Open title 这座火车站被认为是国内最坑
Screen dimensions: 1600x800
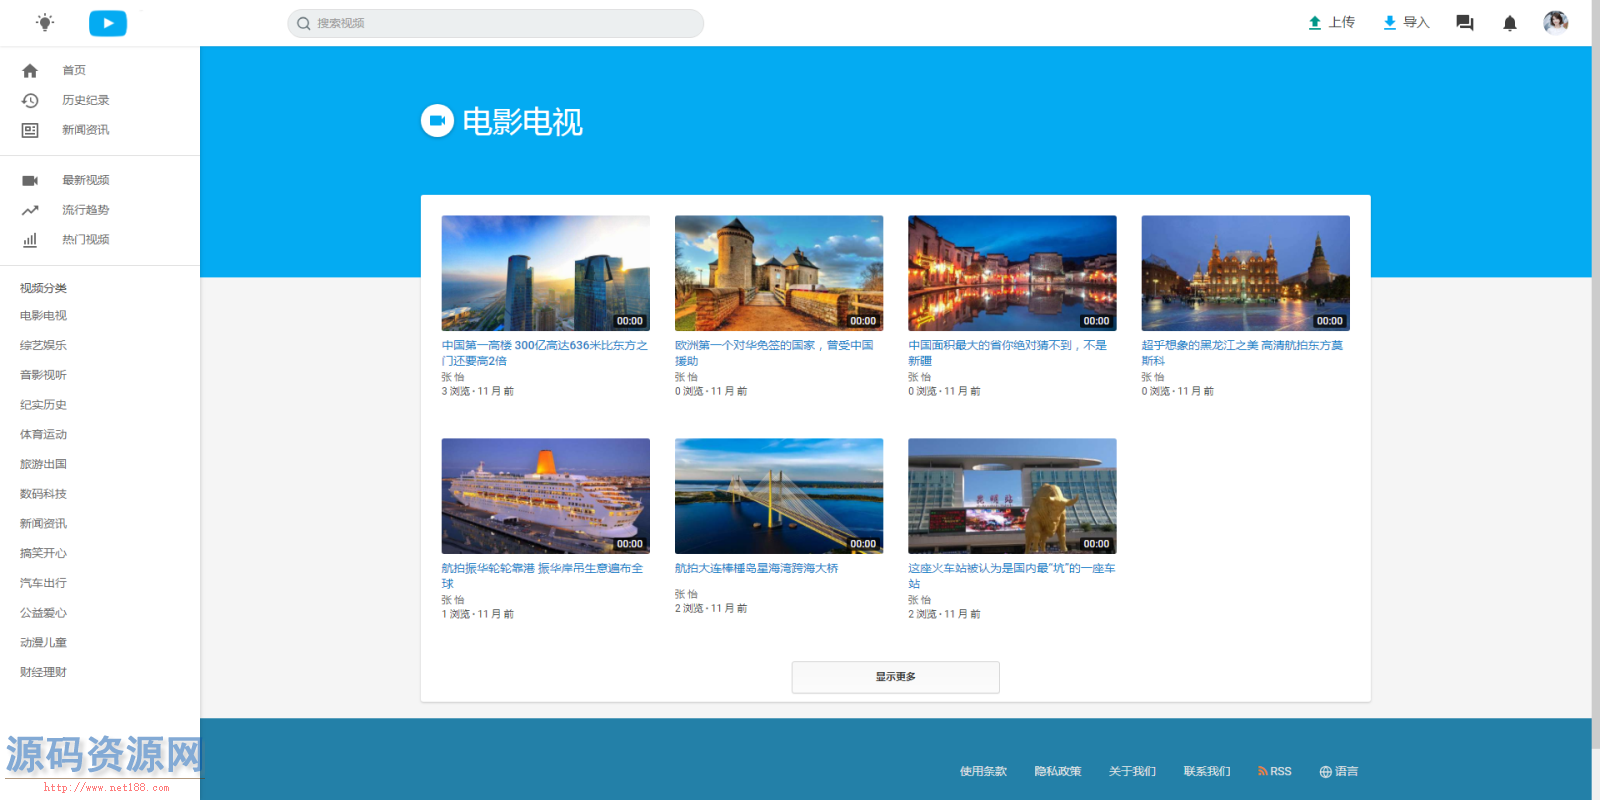(1012, 576)
